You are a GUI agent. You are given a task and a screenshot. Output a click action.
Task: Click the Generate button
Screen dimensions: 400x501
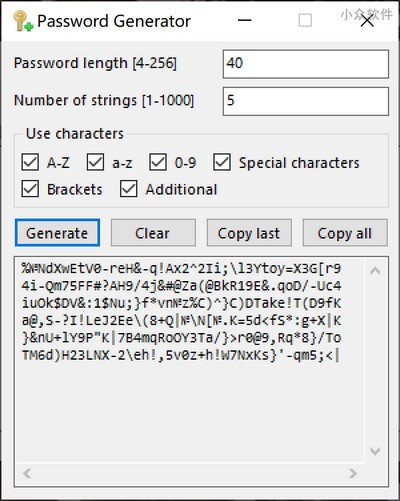tap(57, 233)
